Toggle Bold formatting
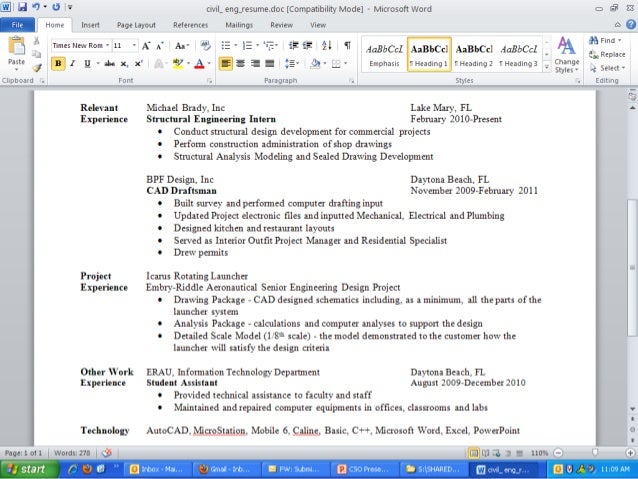Image resolution: width=638 pixels, height=479 pixels. [58, 63]
